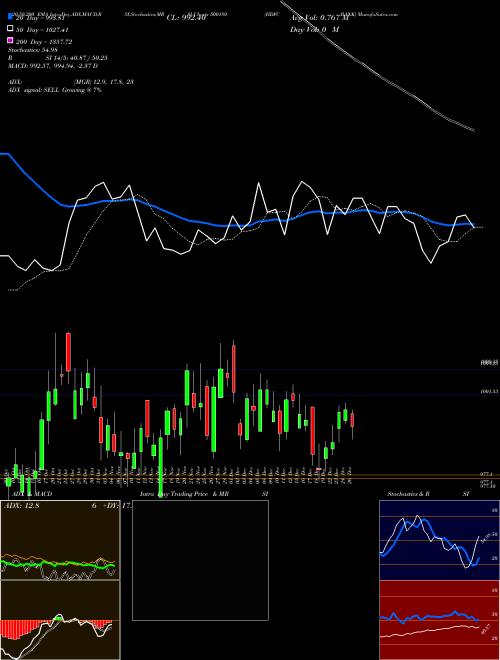Click the 'CL: 992.40' closing price text
This screenshot has height=660, width=500.
[x=186, y=18]
